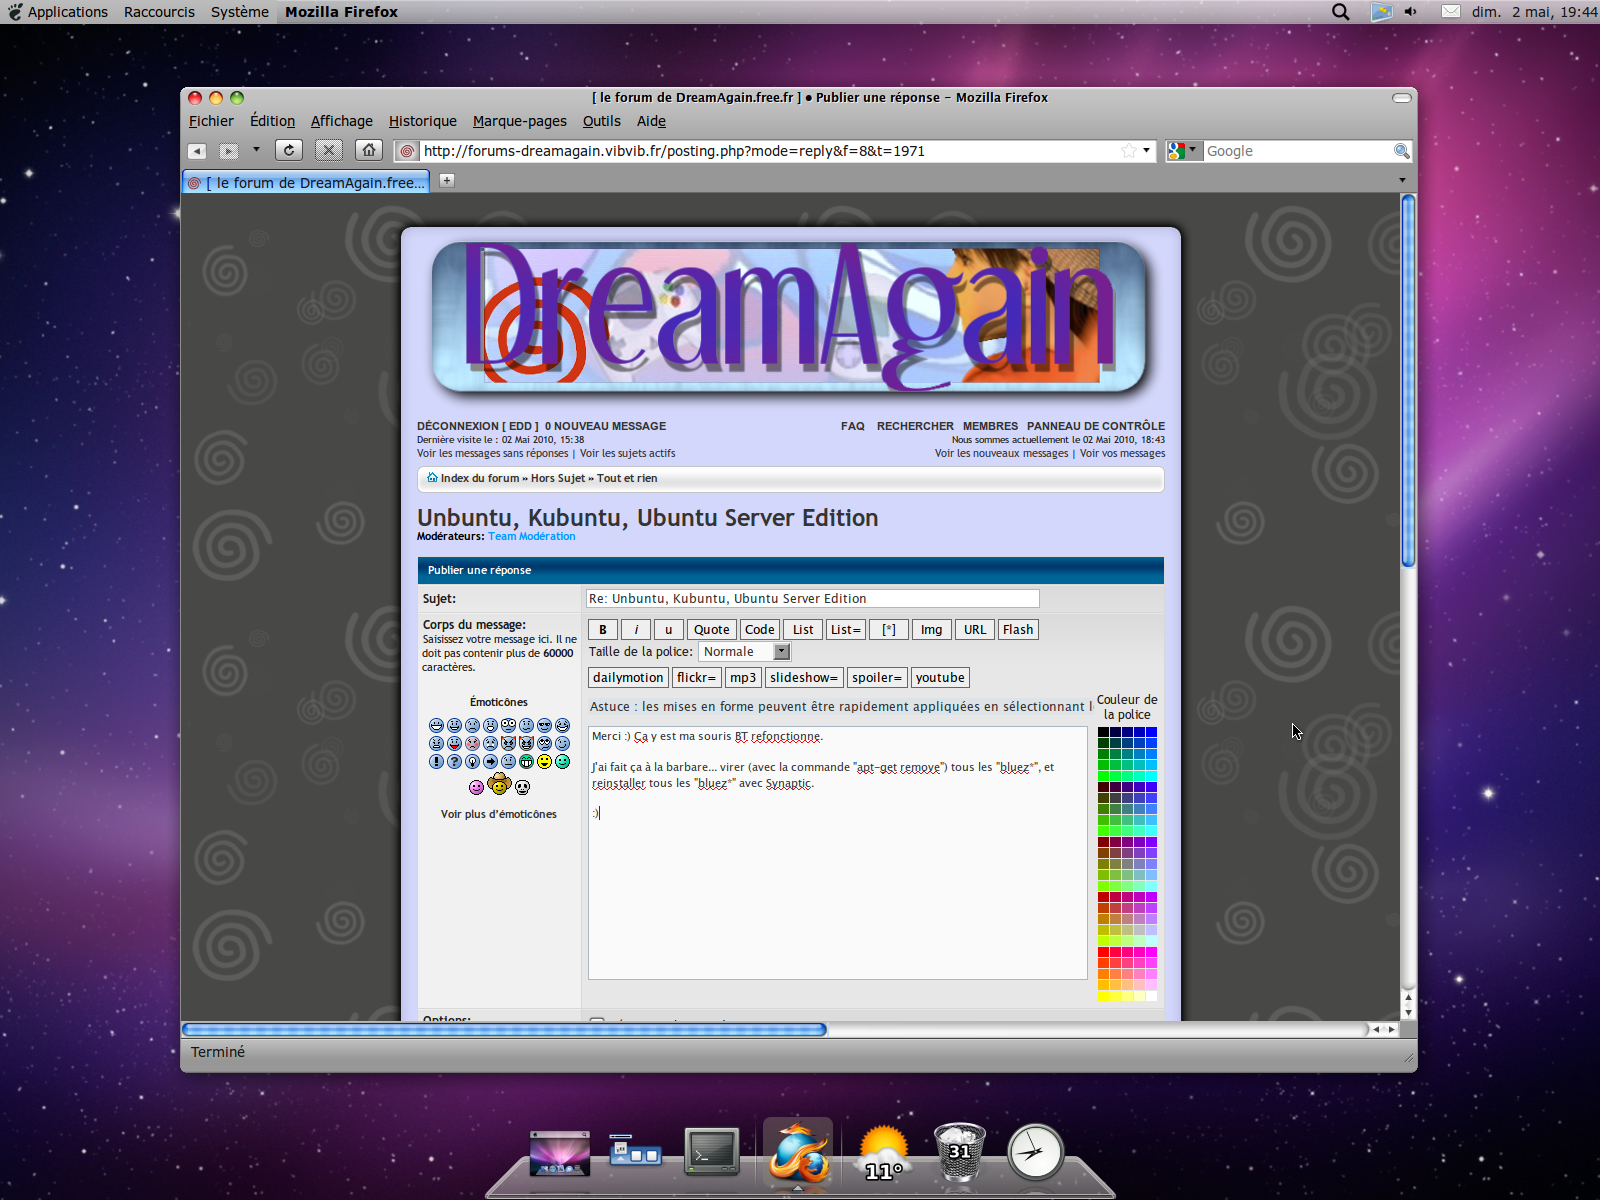This screenshot has width=1600, height=1200.
Task: Click the Code button
Action: click(760, 630)
